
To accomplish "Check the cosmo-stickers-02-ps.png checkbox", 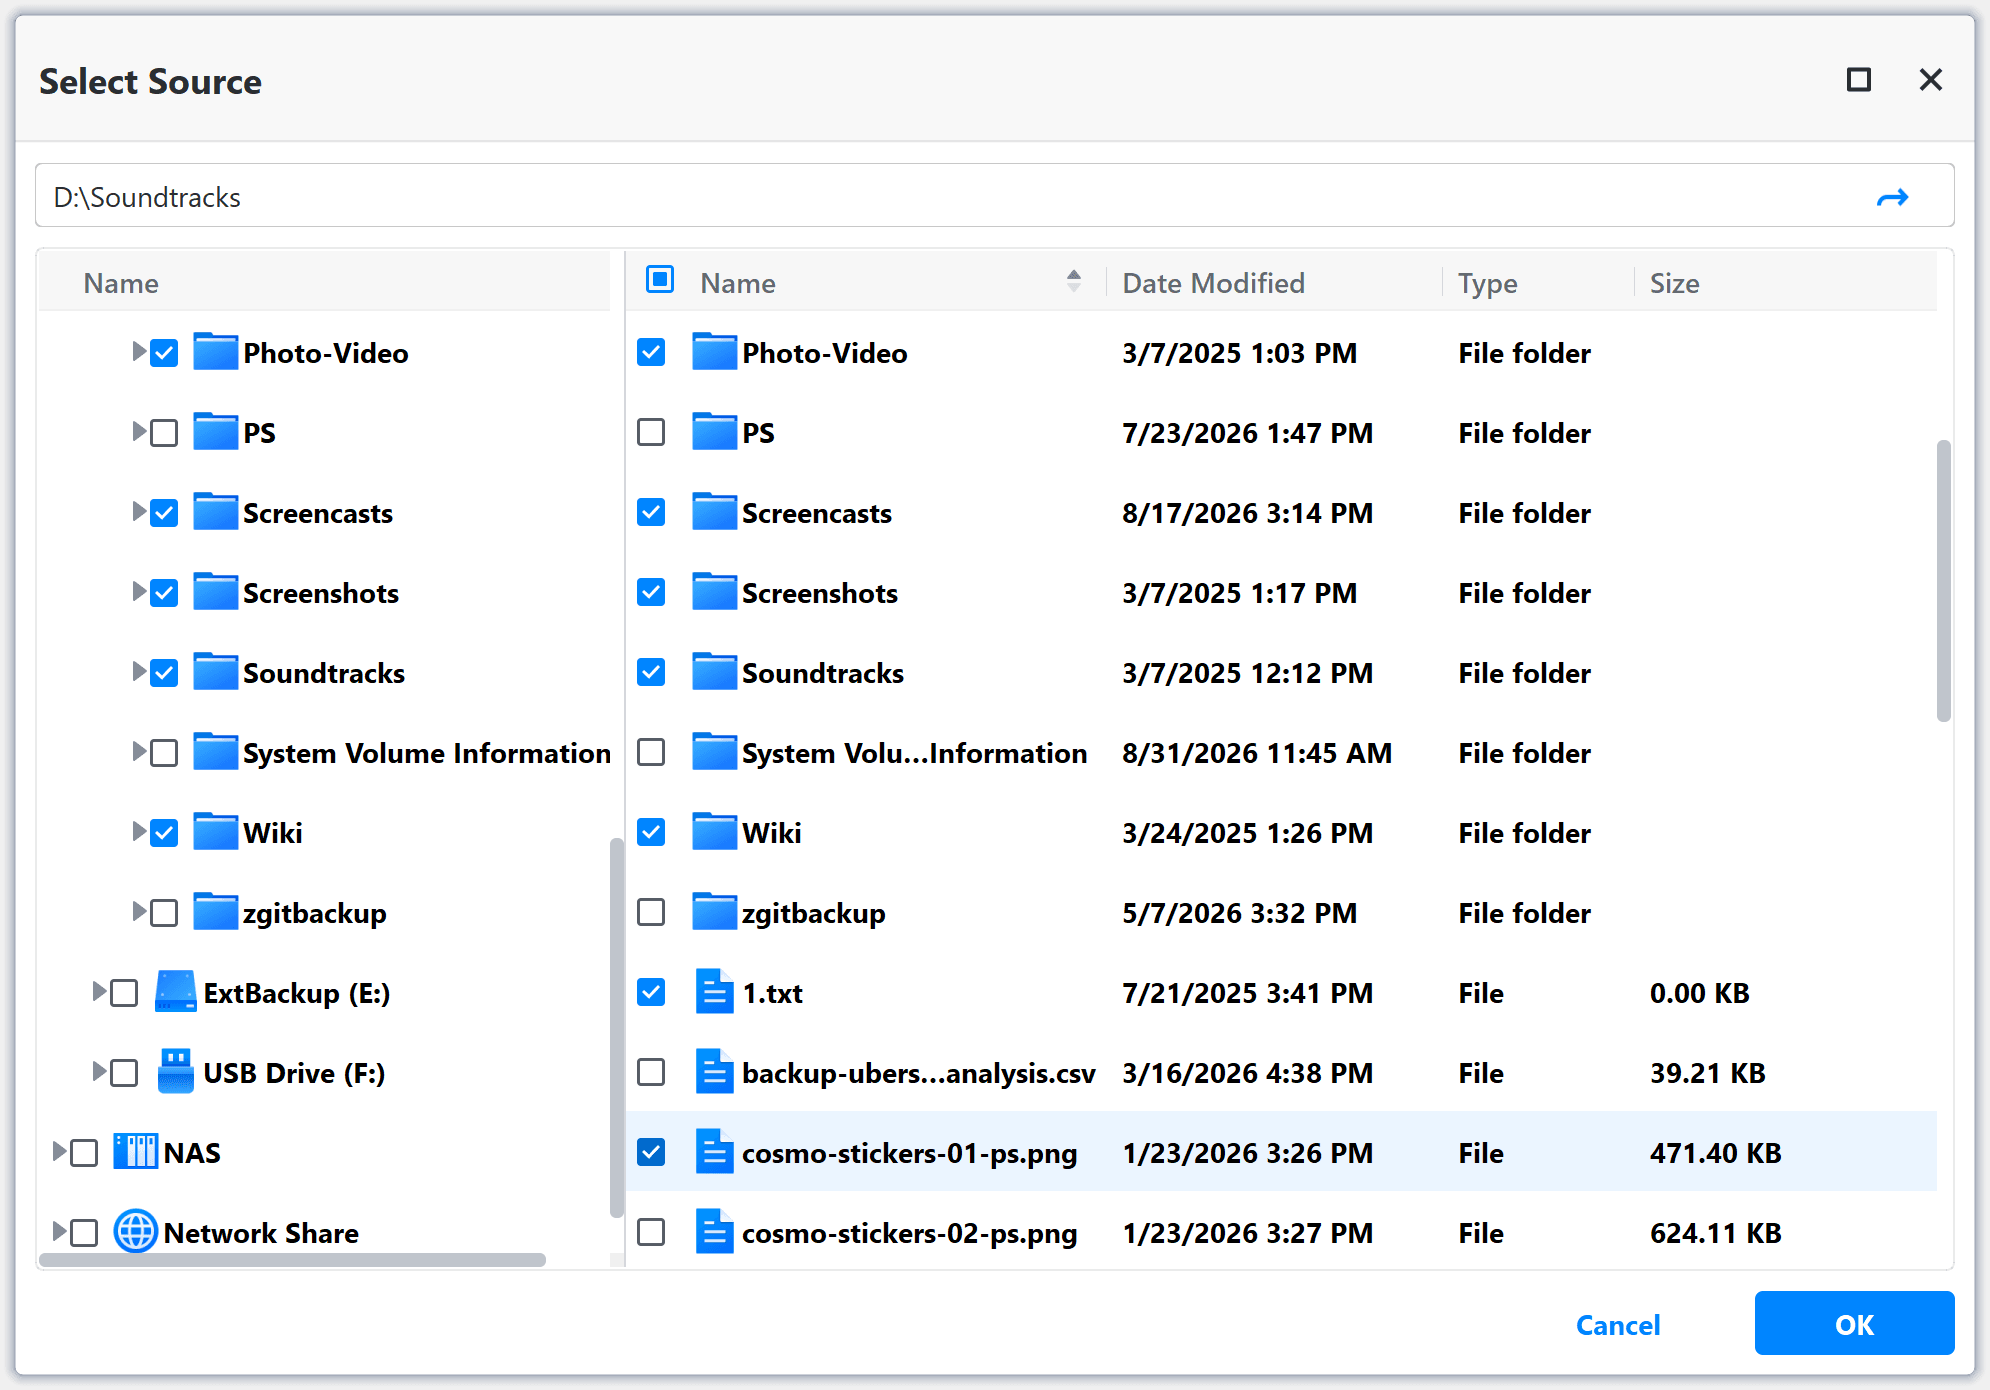I will click(x=651, y=1232).
